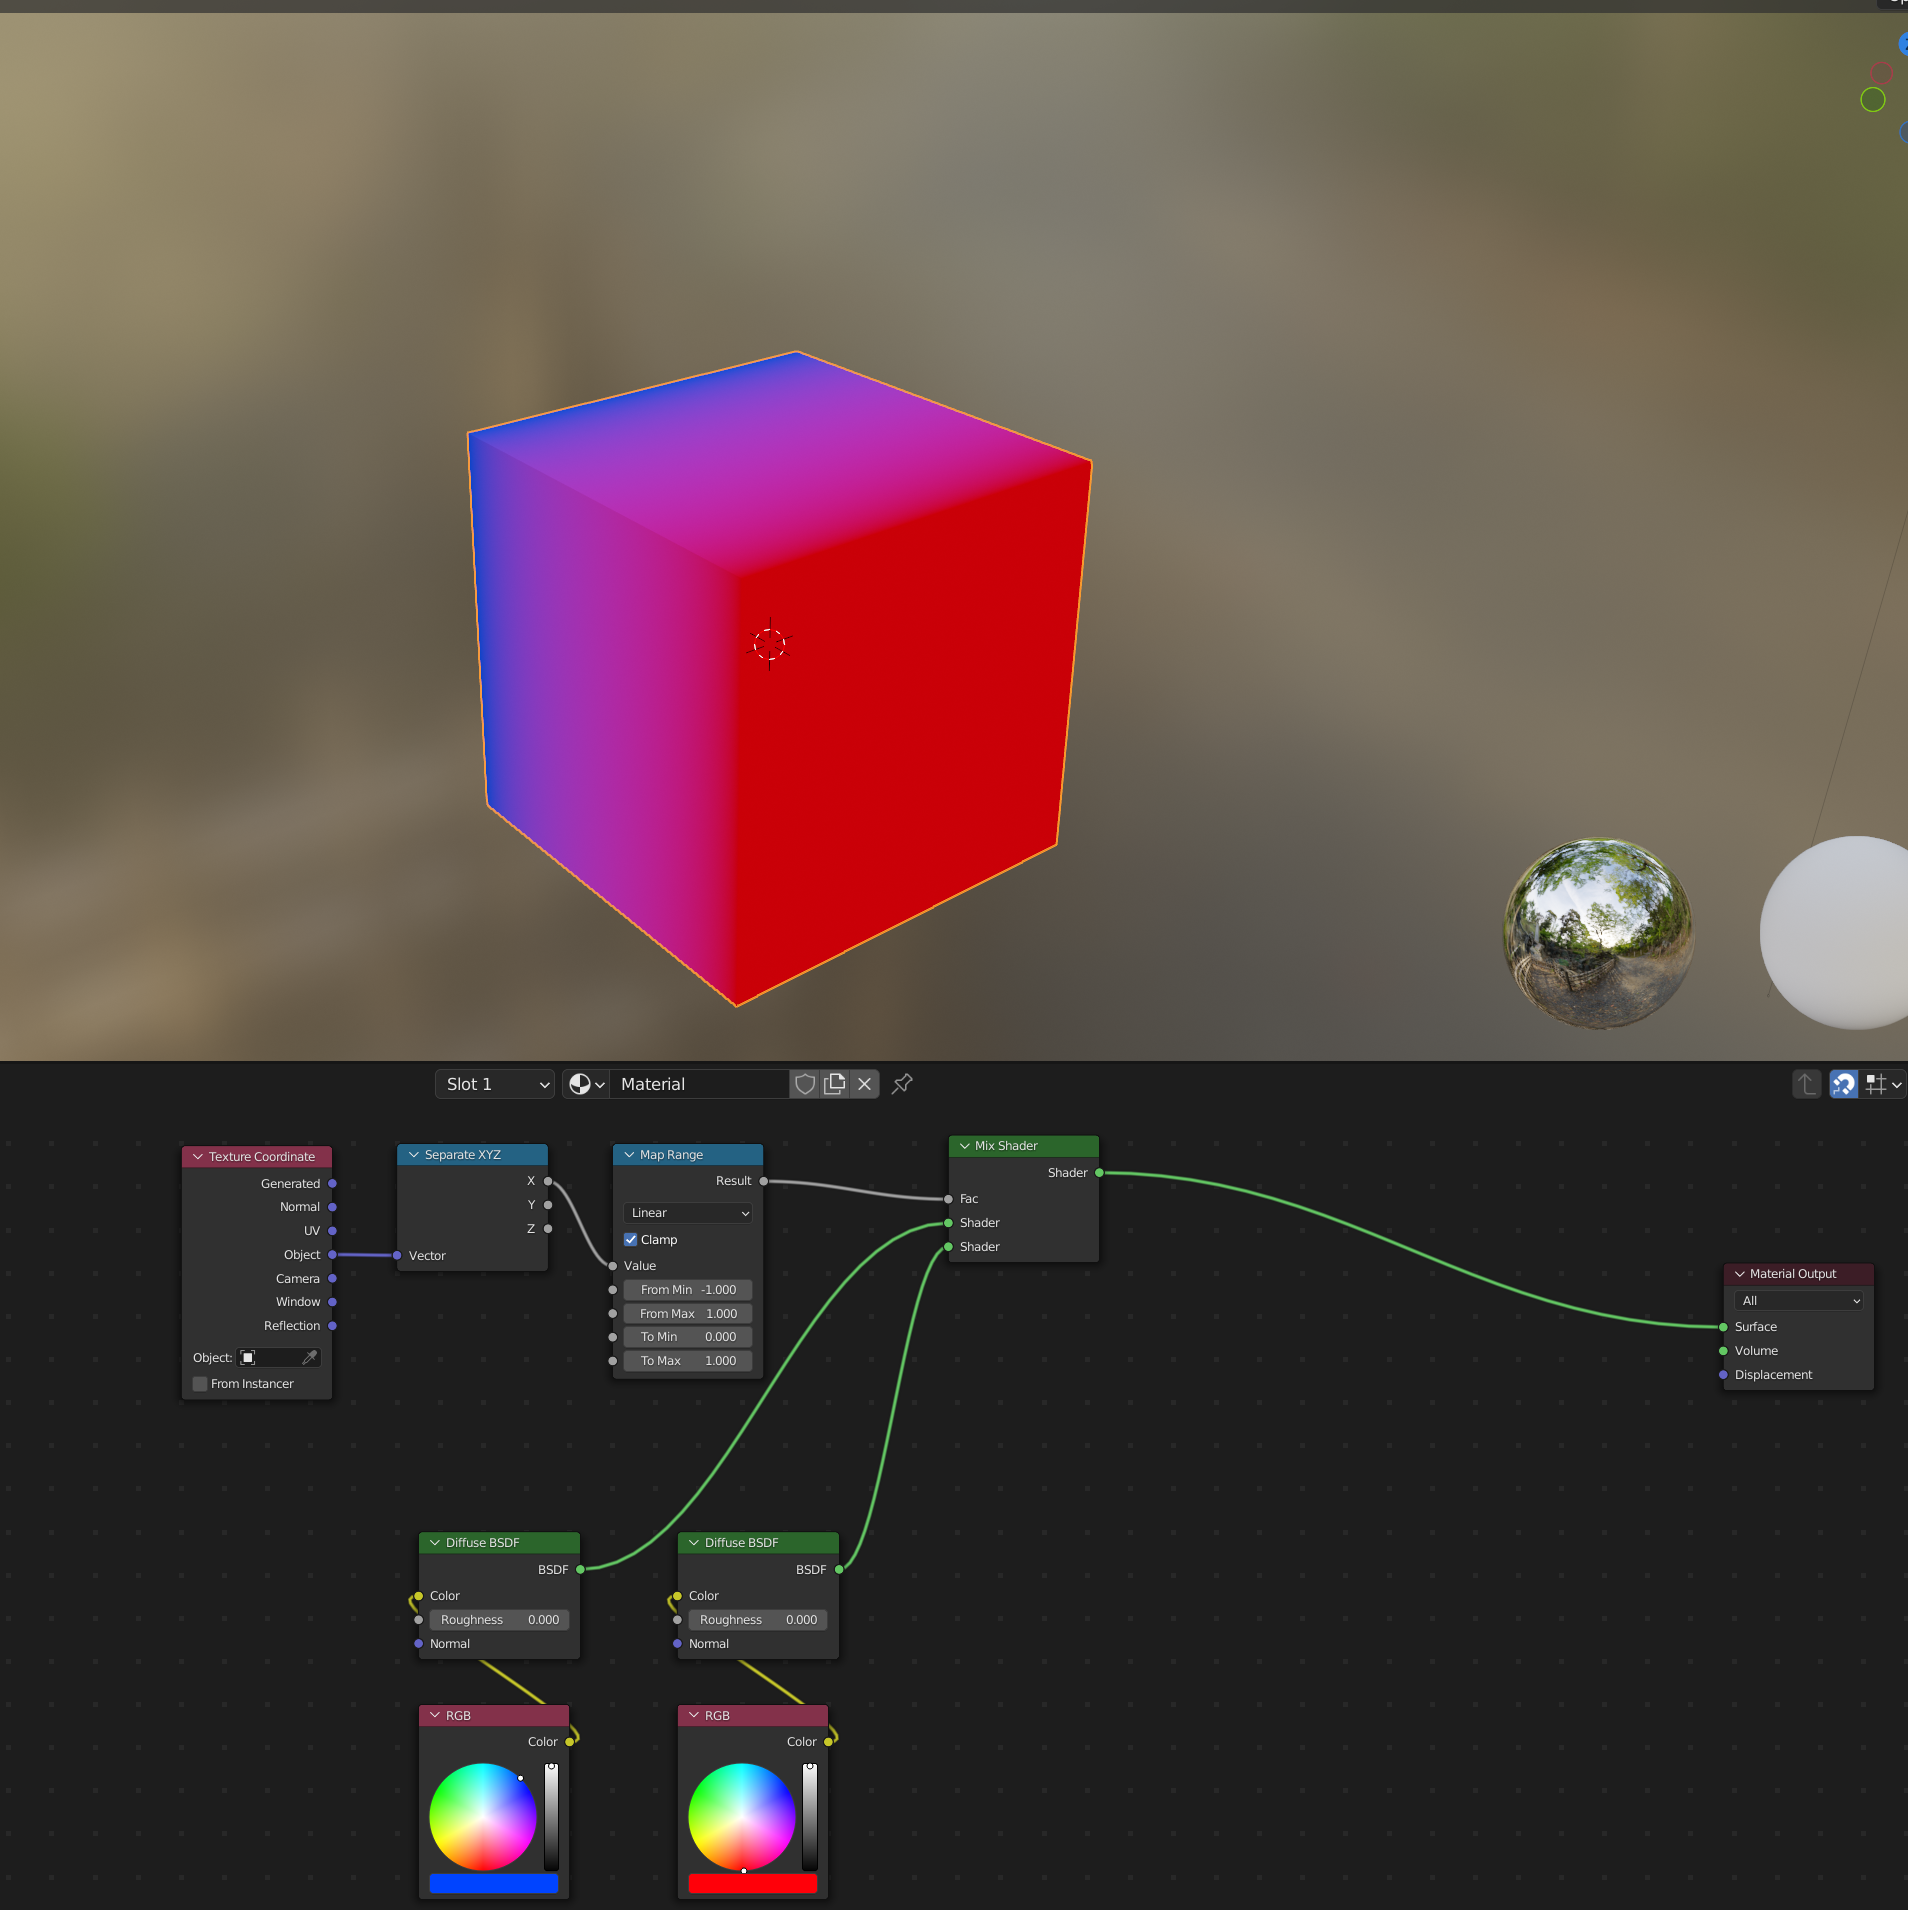Screen dimensions: 1908x1910
Task: Go to parent node tree with the arrow icon
Action: [x=1805, y=1083]
